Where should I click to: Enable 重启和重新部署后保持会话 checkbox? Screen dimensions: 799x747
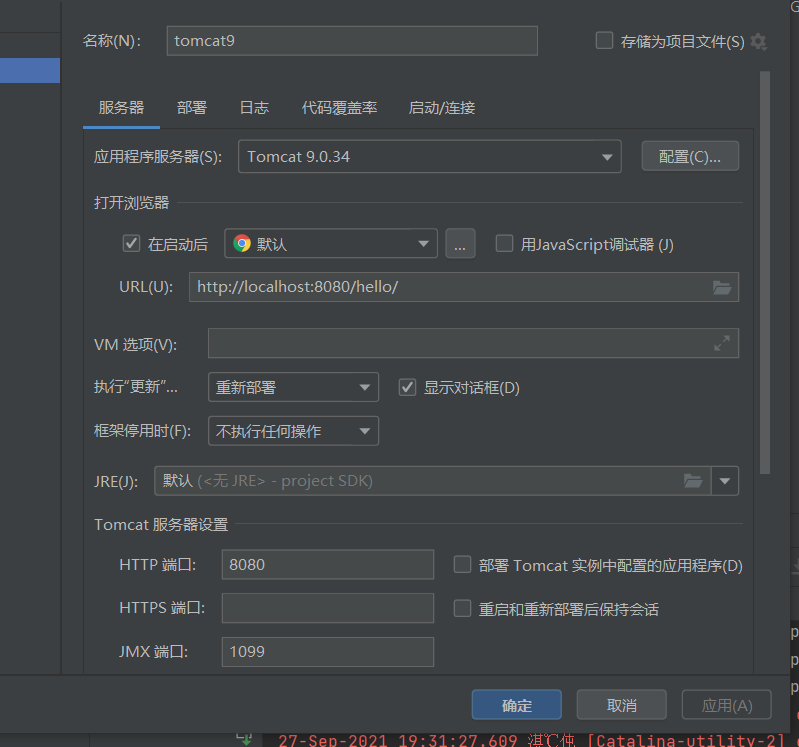click(462, 608)
